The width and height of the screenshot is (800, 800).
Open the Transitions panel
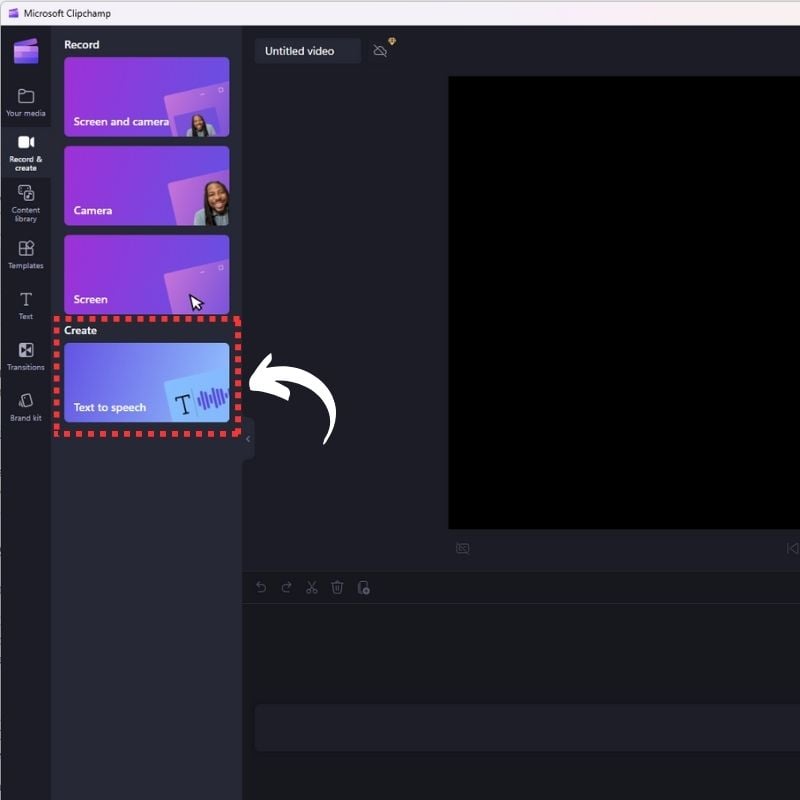pyautogui.click(x=25, y=355)
